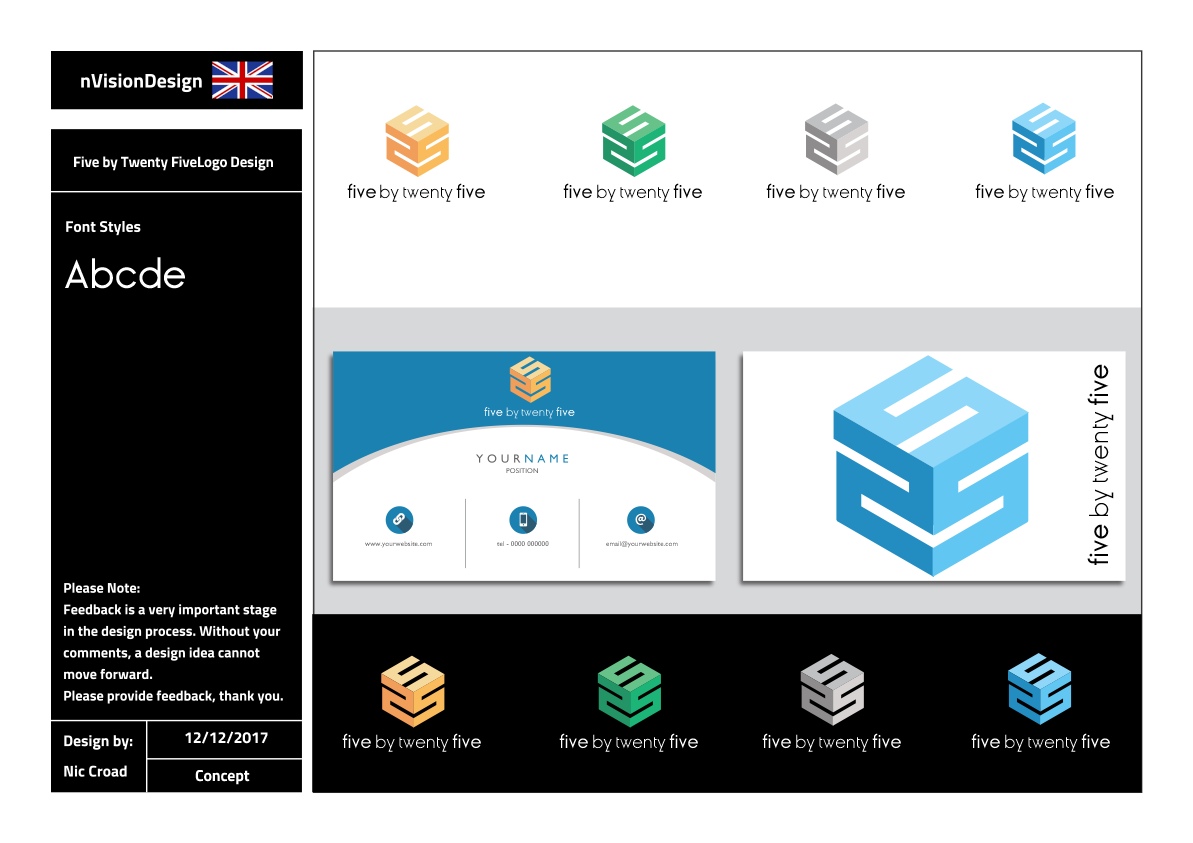The image size is (1193, 843).
Task: Click the large blue cube logo
Action: click(x=931, y=466)
